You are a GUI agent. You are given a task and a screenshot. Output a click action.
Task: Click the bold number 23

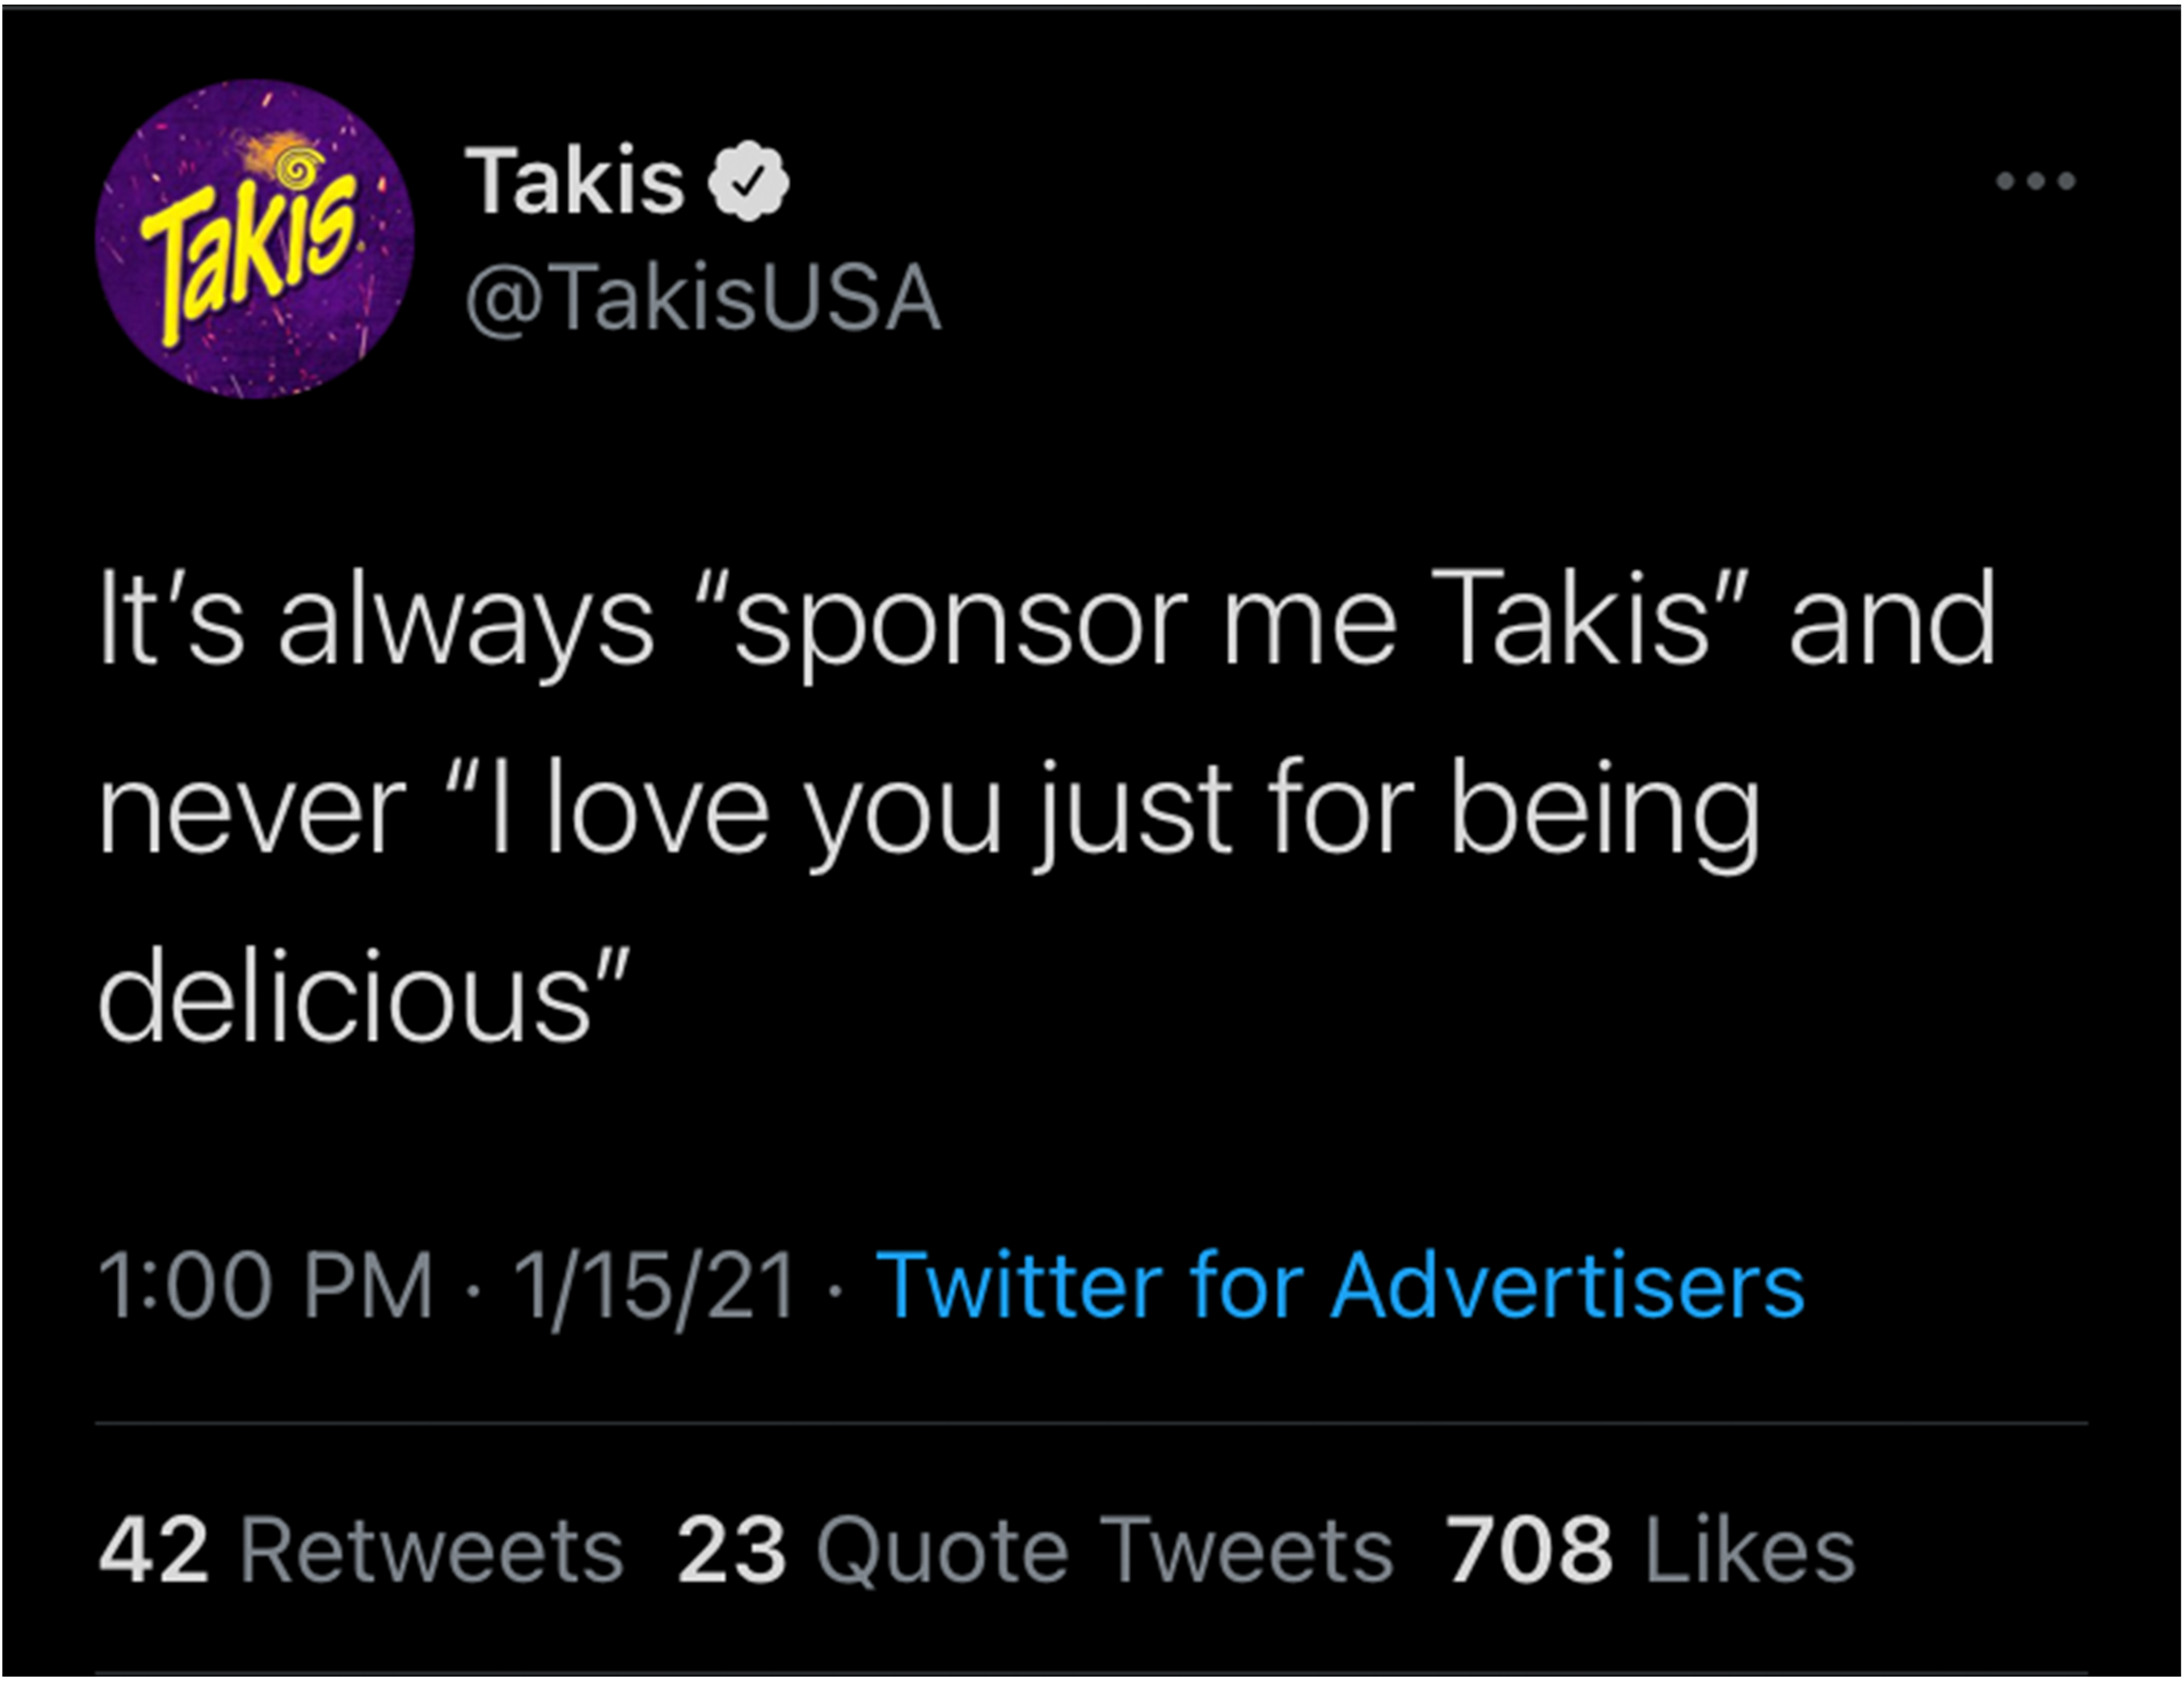[x=732, y=1551]
